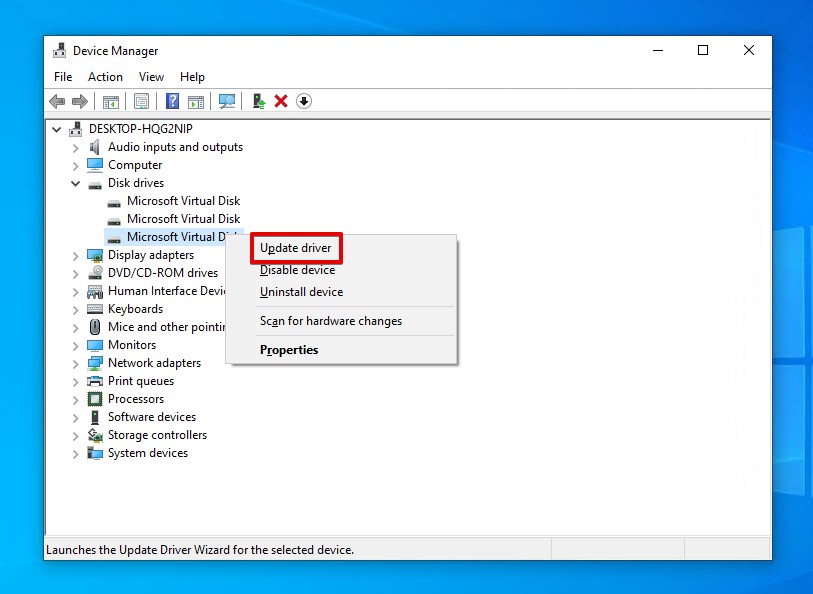Expand the Audio inputs and outputs node
The width and height of the screenshot is (813, 594).
point(76,147)
